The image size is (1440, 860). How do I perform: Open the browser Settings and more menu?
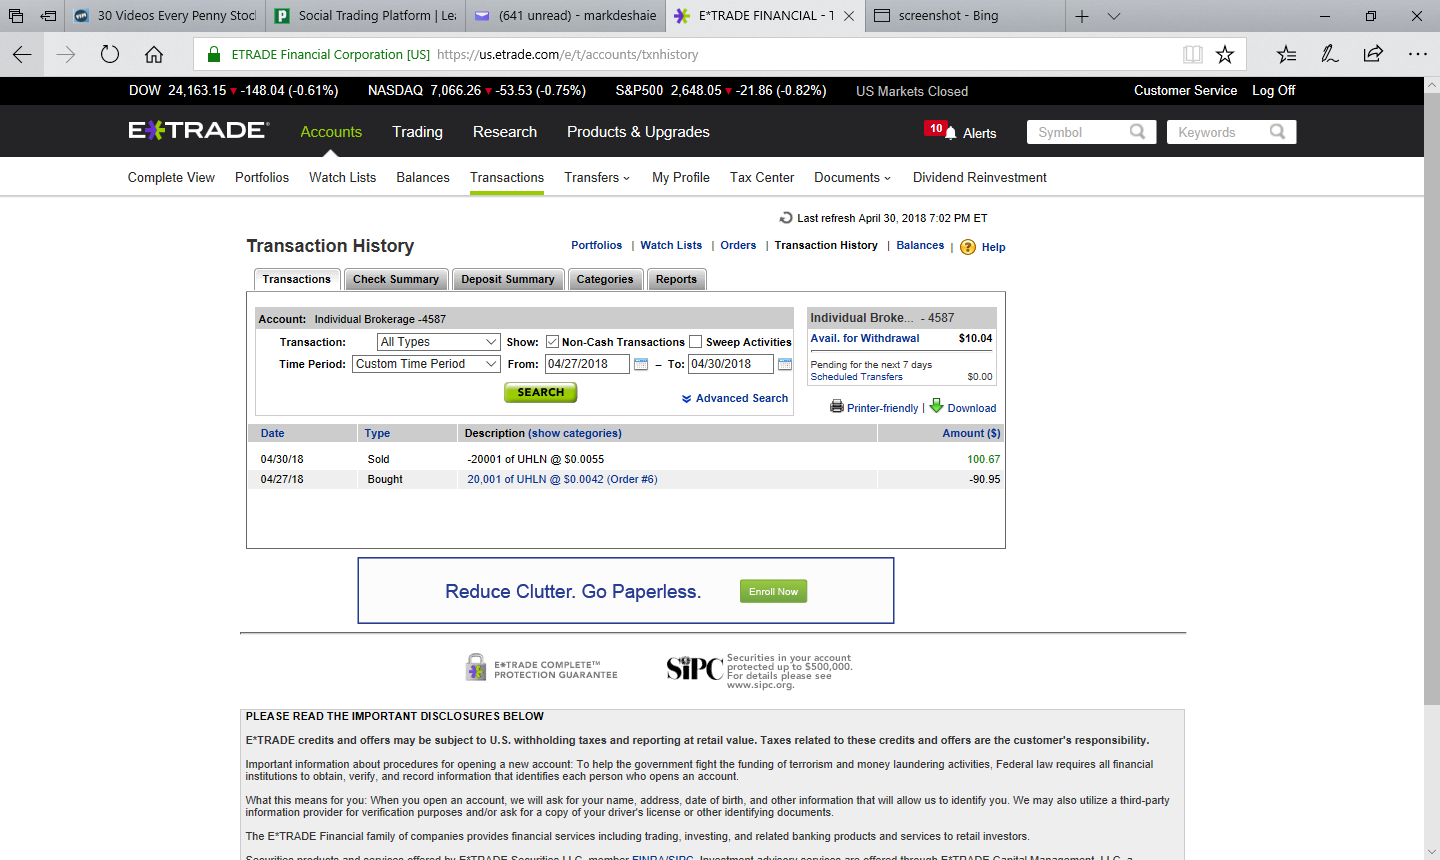point(1418,55)
